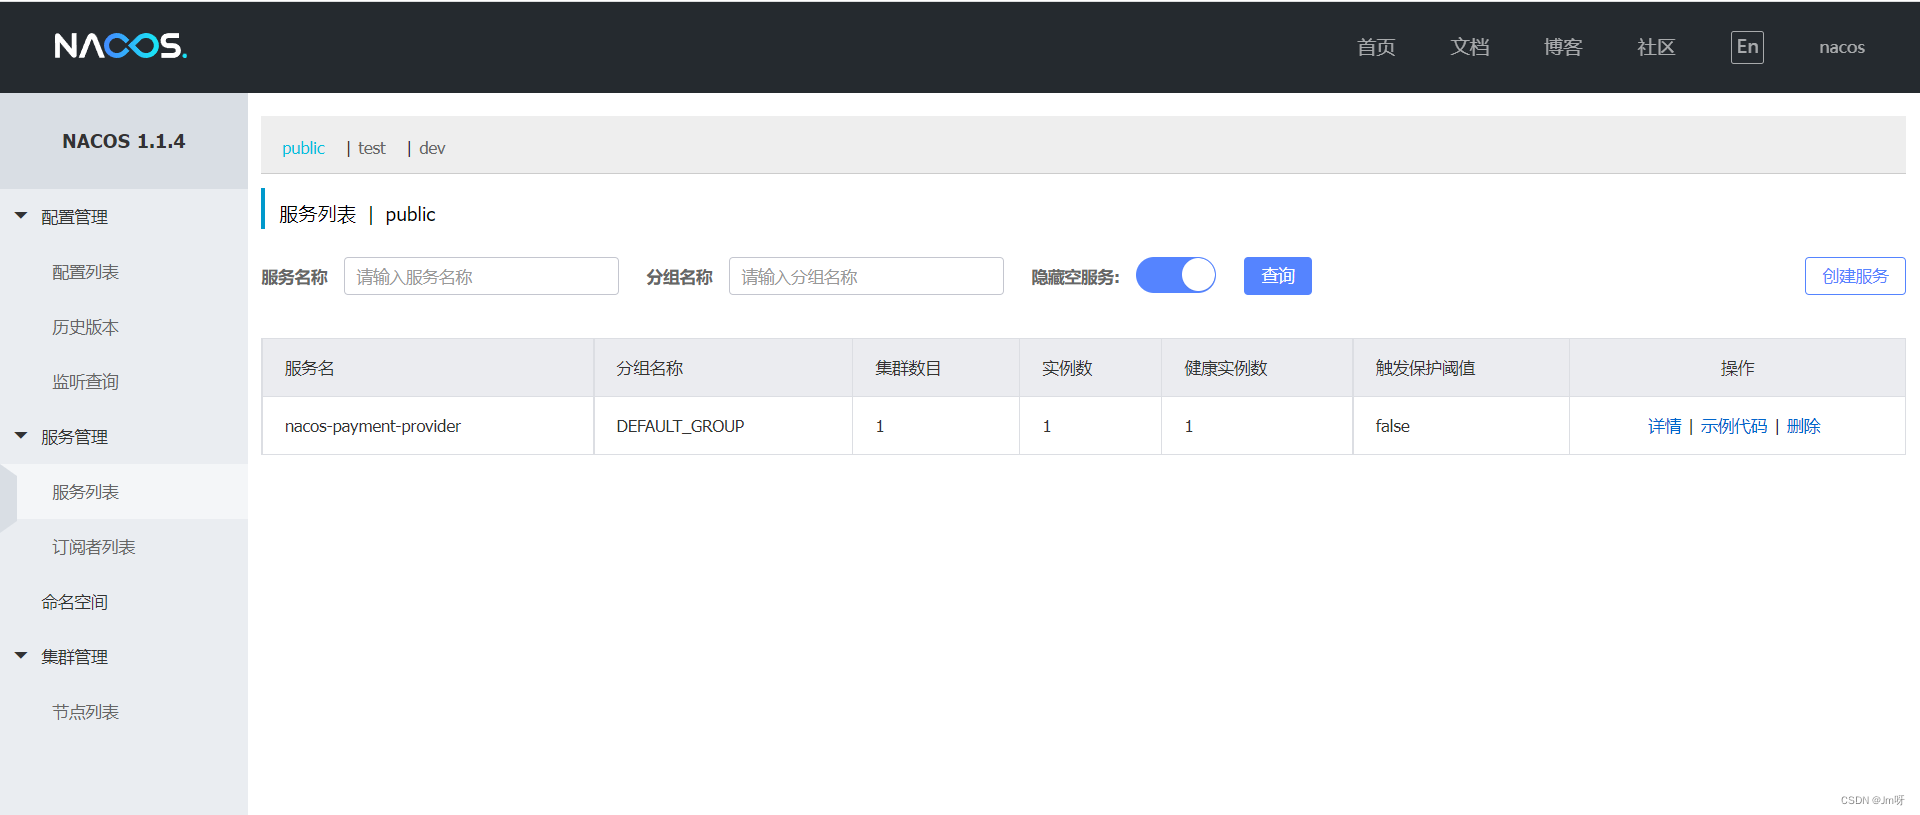Viewport: 1920px width, 815px height.
Task: Click the 查询 search button
Action: [1277, 276]
